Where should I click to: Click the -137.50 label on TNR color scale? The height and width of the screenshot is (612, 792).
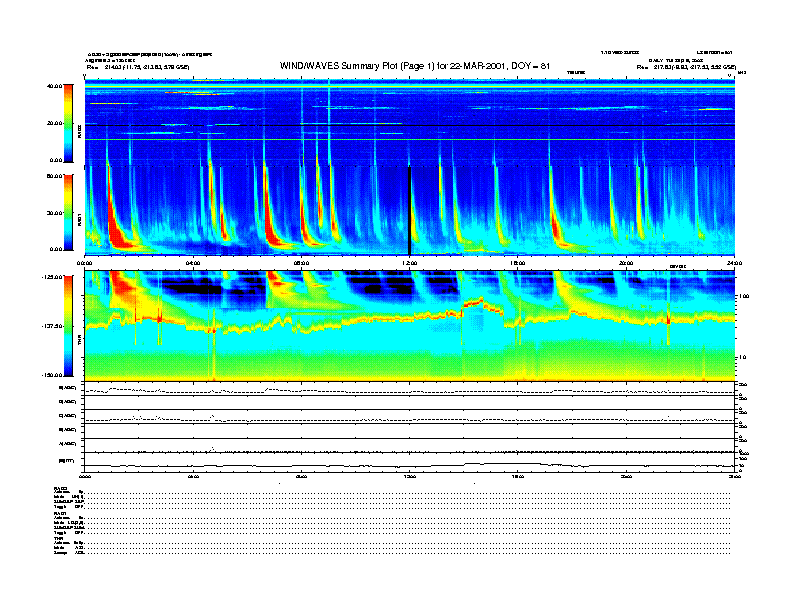point(52,326)
